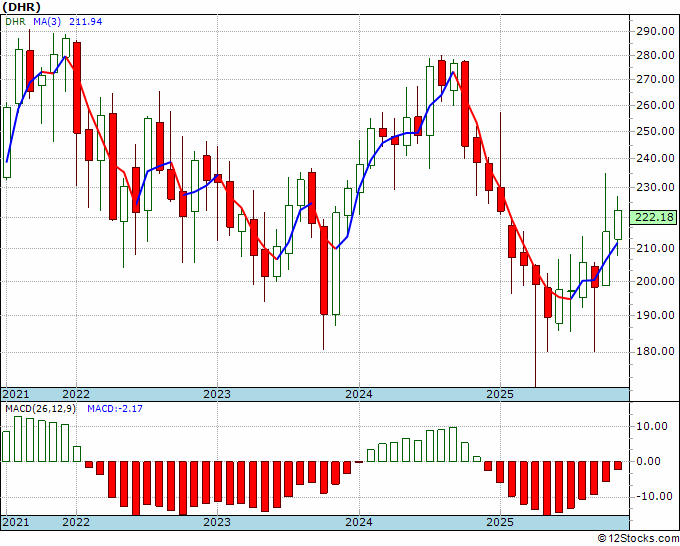Click the first green MACD histogram bar
Screen dimensions: 680x546
click(6, 446)
